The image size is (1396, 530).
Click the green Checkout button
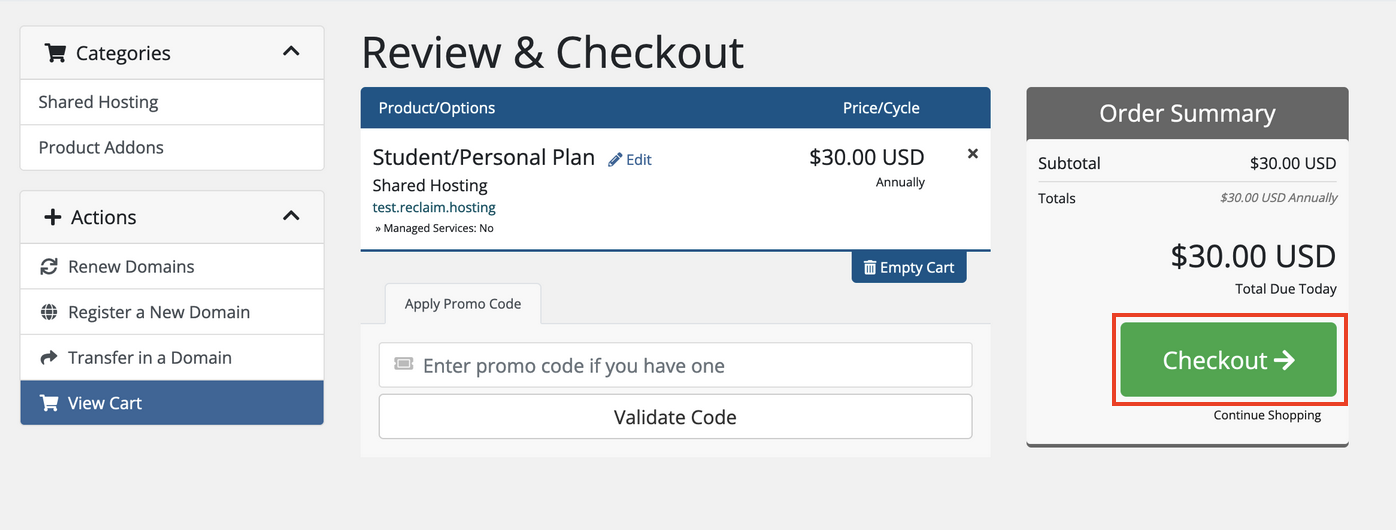point(1228,360)
